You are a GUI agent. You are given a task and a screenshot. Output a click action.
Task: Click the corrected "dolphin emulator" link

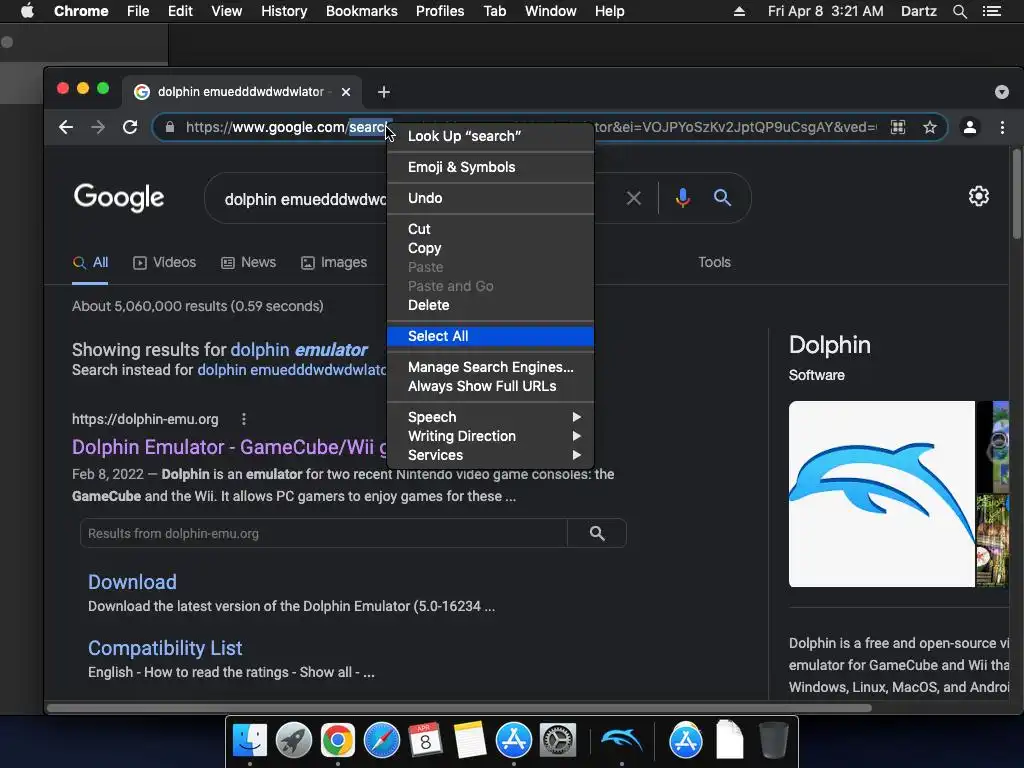click(299, 350)
